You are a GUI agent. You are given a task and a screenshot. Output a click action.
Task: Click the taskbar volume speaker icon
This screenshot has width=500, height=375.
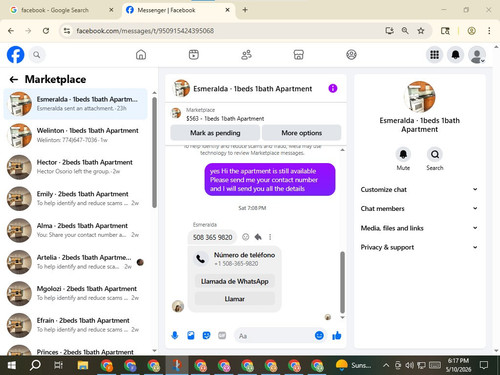tap(409, 365)
